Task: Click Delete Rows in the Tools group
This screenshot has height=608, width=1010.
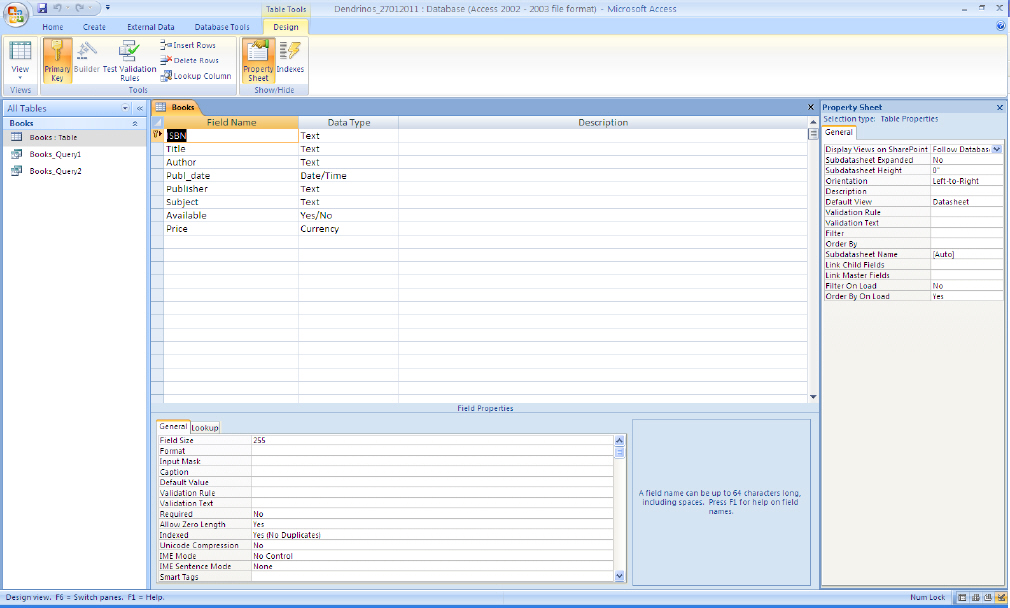Action: coord(189,60)
